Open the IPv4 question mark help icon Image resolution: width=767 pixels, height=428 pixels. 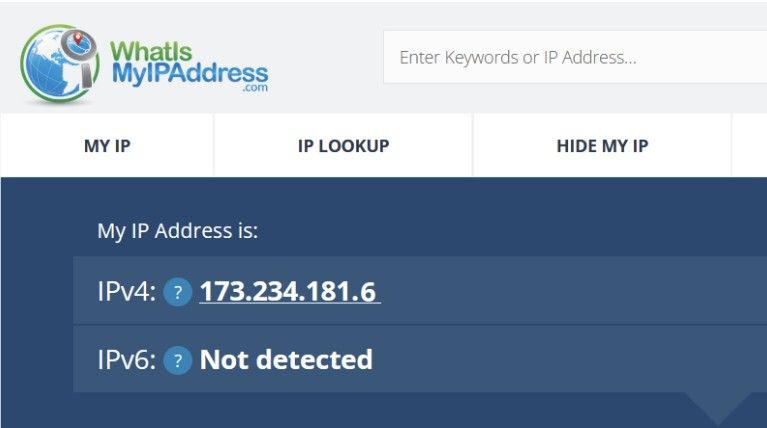[x=178, y=292]
